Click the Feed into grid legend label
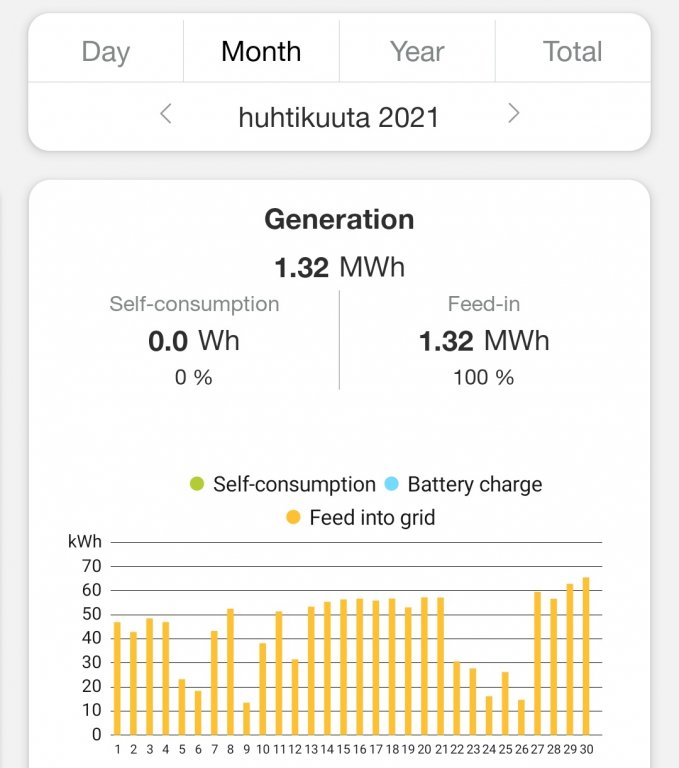Screen dimensions: 679x768 pyautogui.click(x=372, y=518)
